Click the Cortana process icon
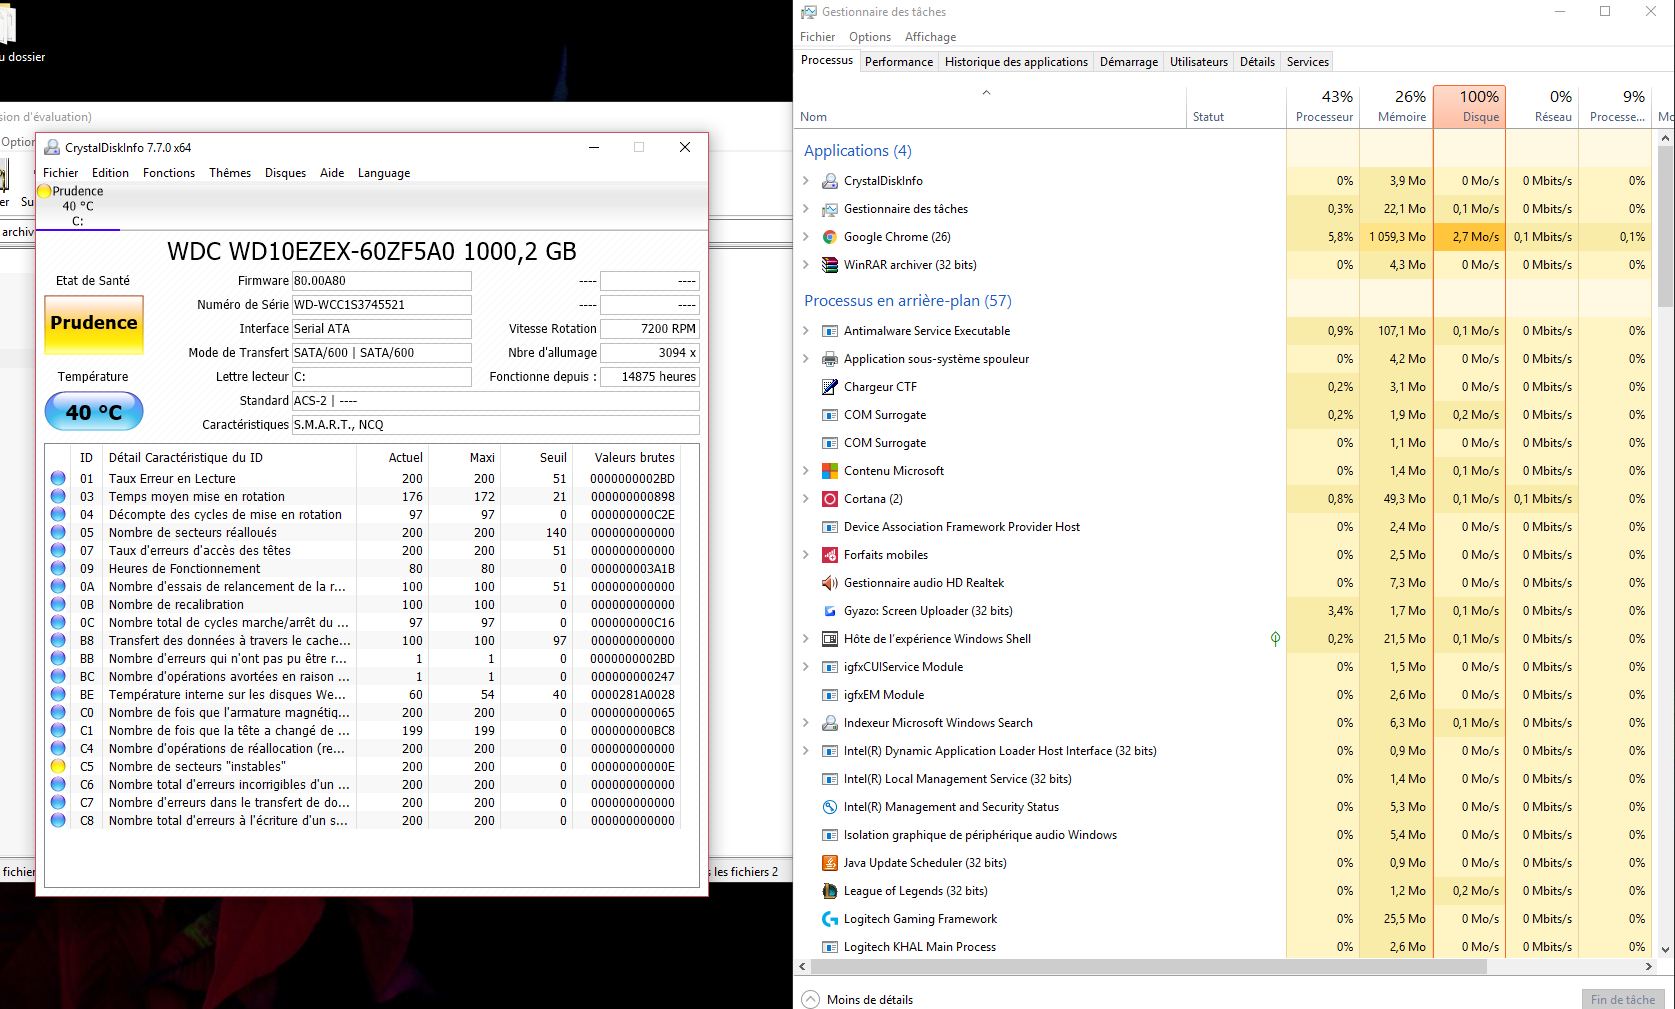The image size is (1675, 1009). tap(829, 499)
